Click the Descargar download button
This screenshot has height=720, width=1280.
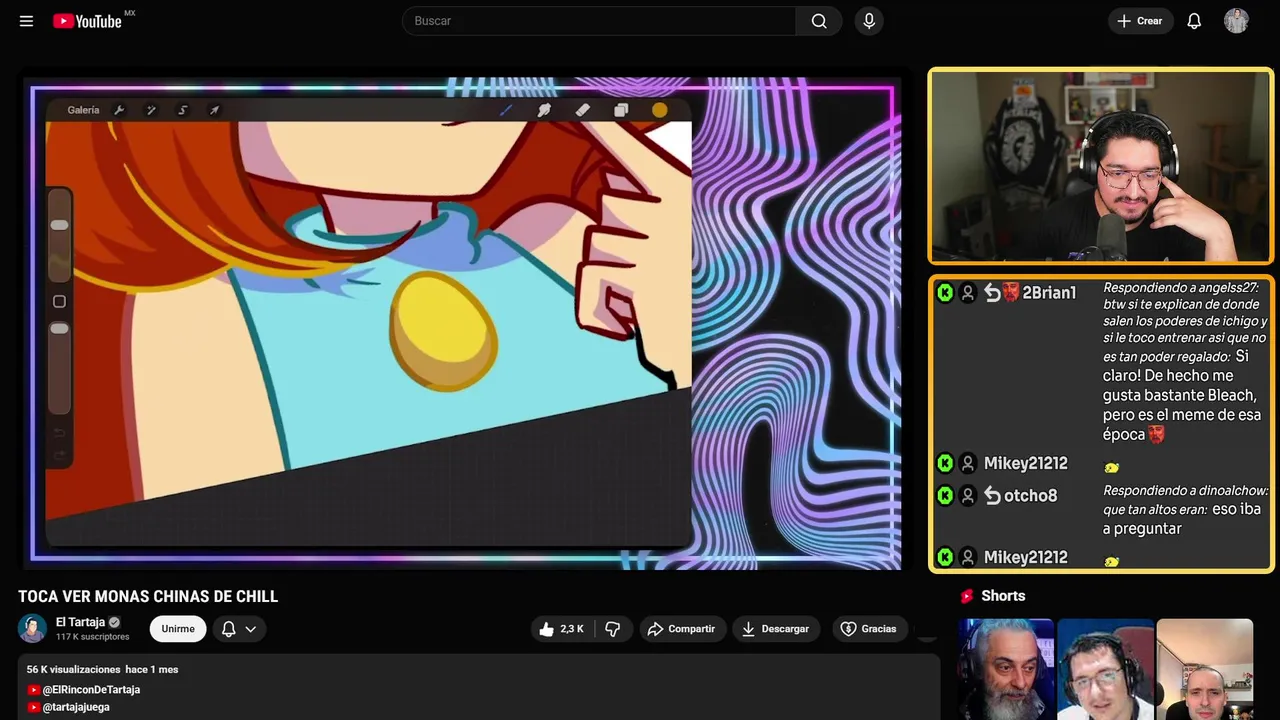point(776,629)
